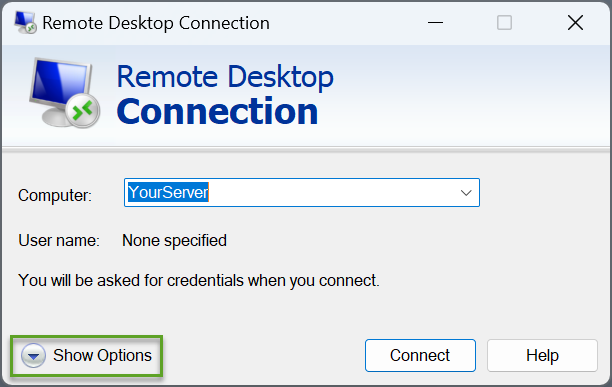Click the large monitor icon in the banner

pyautogui.click(x=64, y=93)
